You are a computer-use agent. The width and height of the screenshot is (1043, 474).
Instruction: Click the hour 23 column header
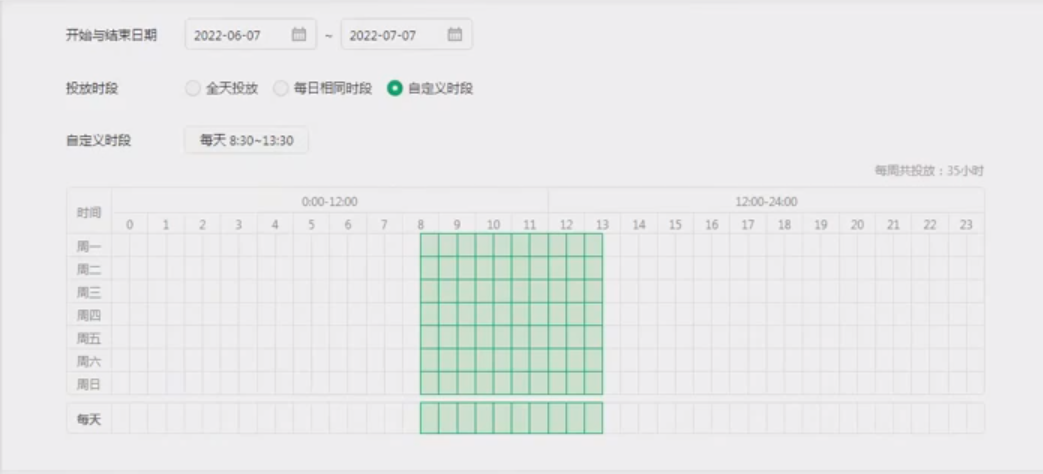(x=966, y=225)
